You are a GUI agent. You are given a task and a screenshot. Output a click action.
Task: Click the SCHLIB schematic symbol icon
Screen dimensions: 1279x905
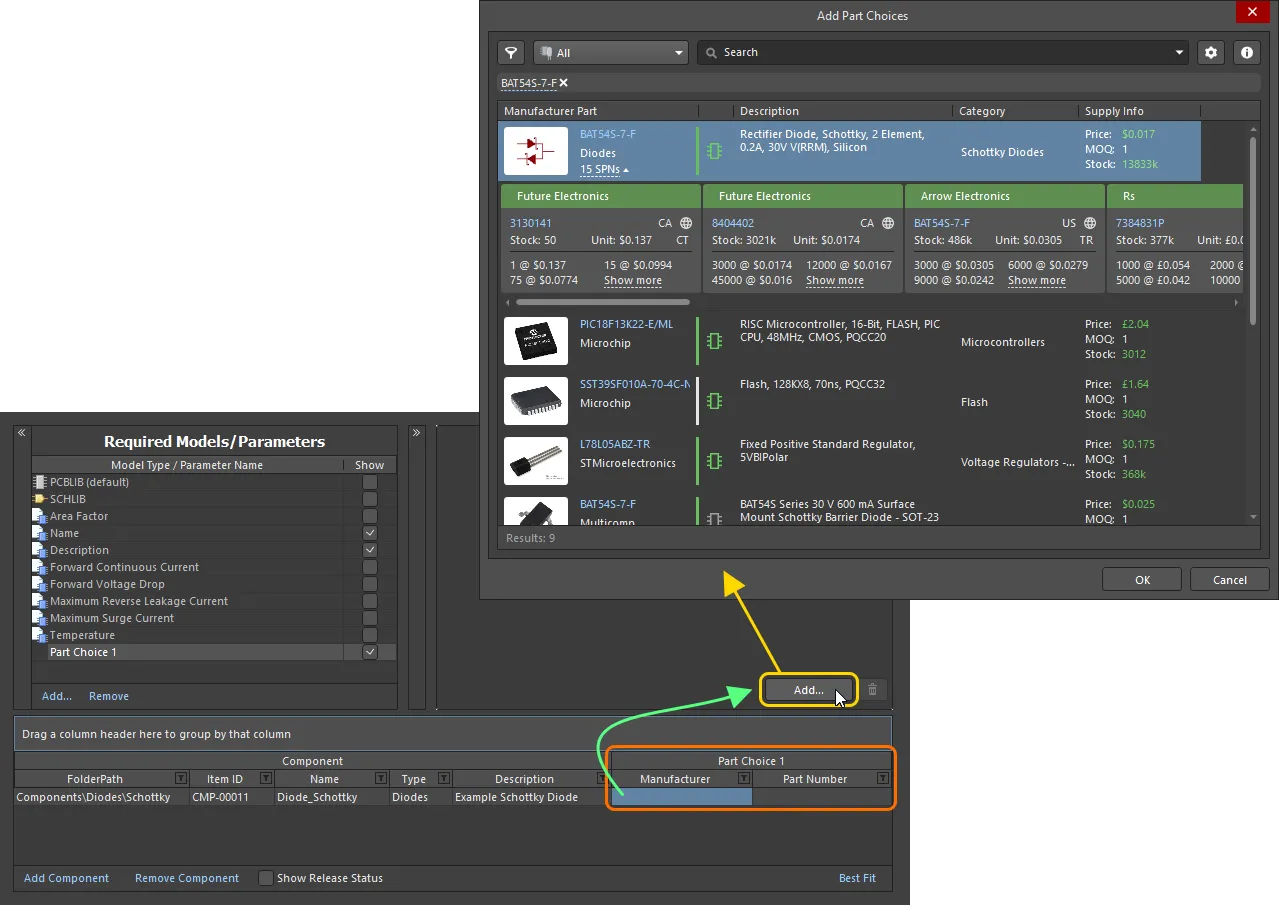(38, 499)
